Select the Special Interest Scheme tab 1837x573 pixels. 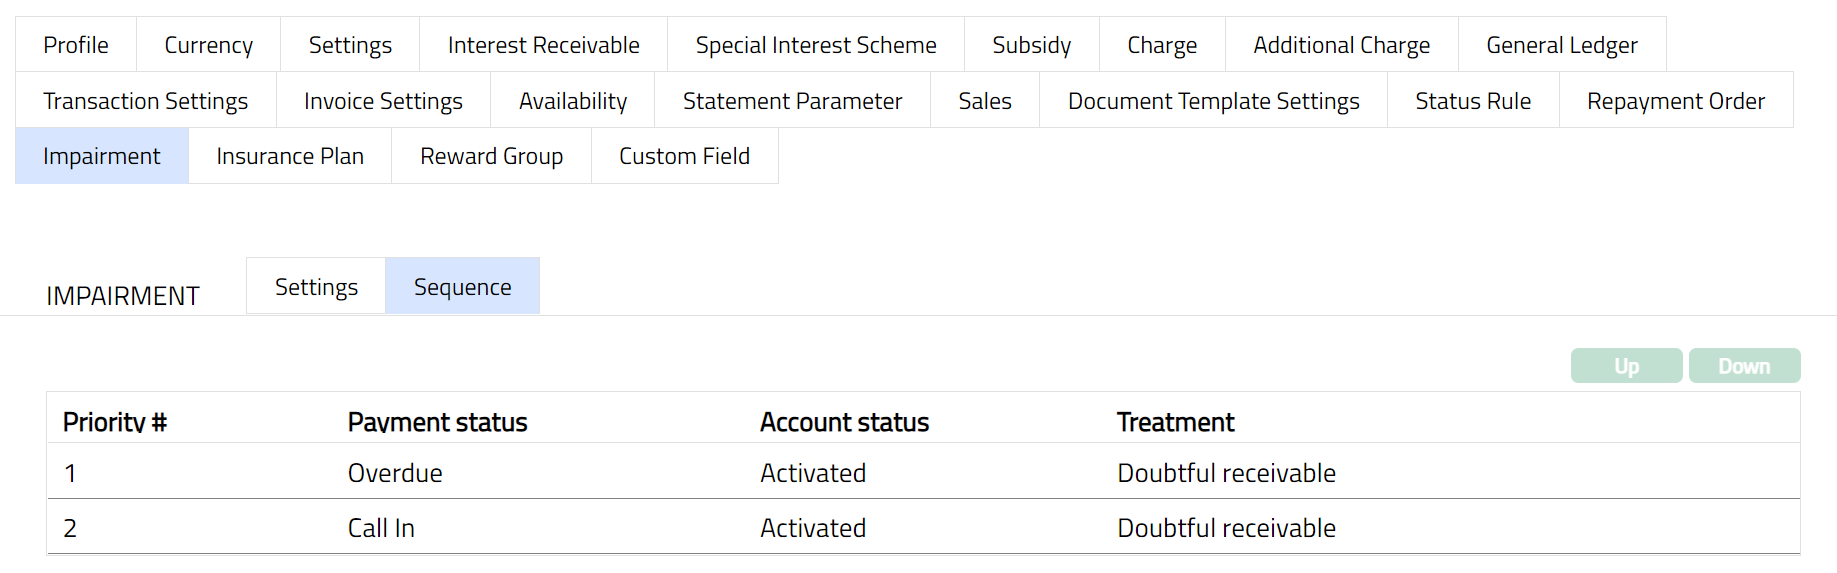point(816,45)
